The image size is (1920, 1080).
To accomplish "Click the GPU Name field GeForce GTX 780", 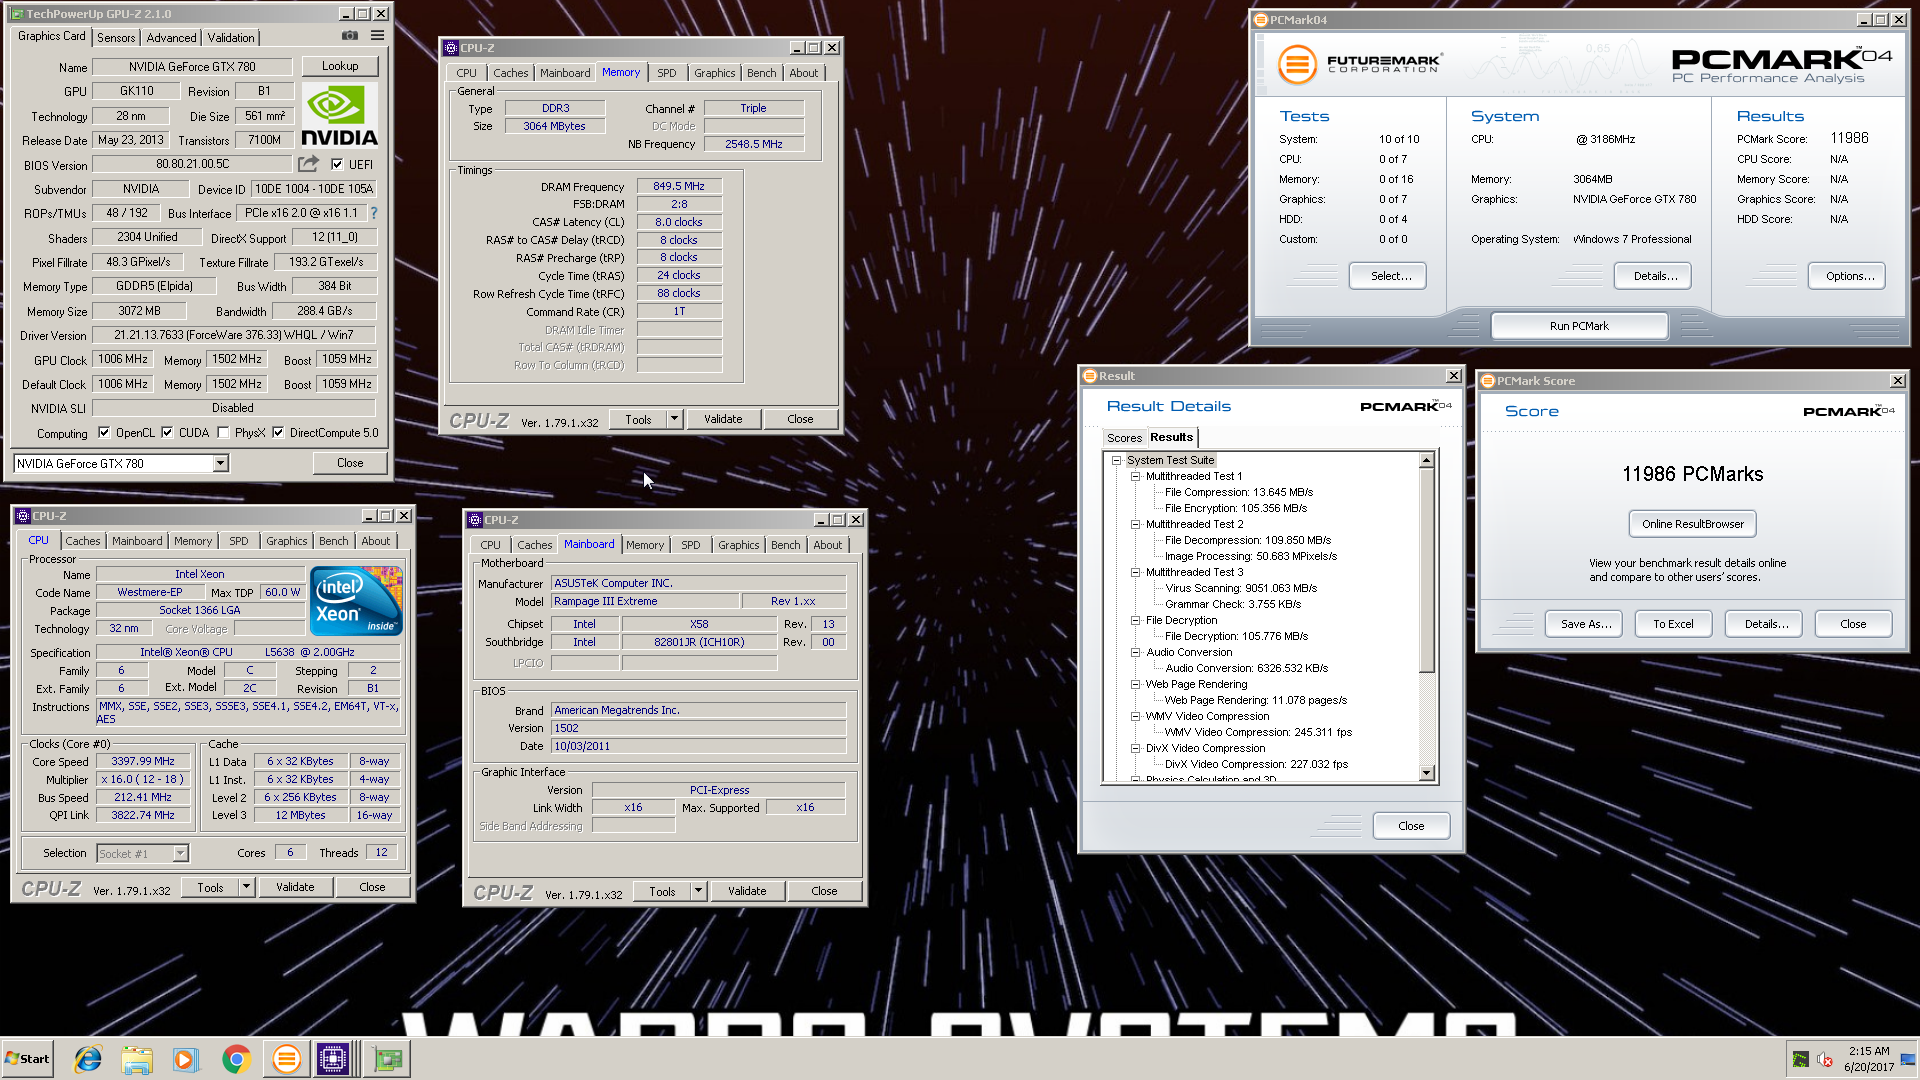I will tap(192, 67).
